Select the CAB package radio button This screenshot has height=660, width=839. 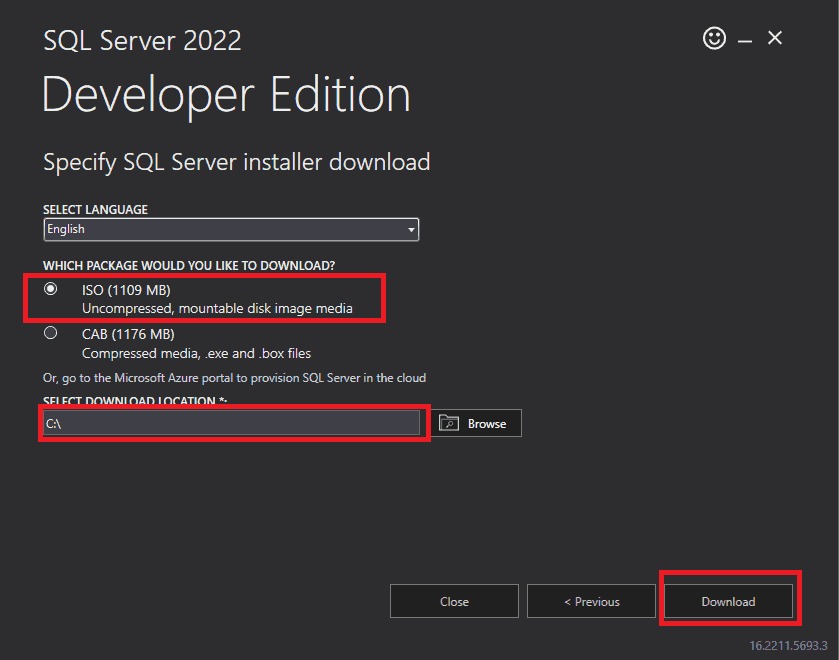click(51, 334)
